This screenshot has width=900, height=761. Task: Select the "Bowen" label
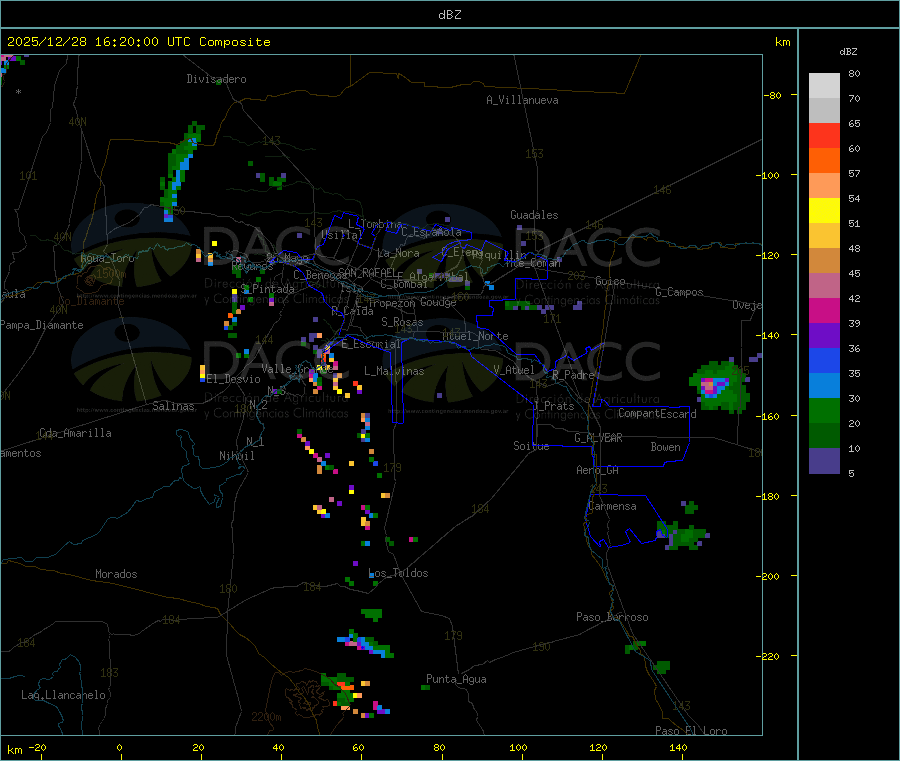pos(666,447)
